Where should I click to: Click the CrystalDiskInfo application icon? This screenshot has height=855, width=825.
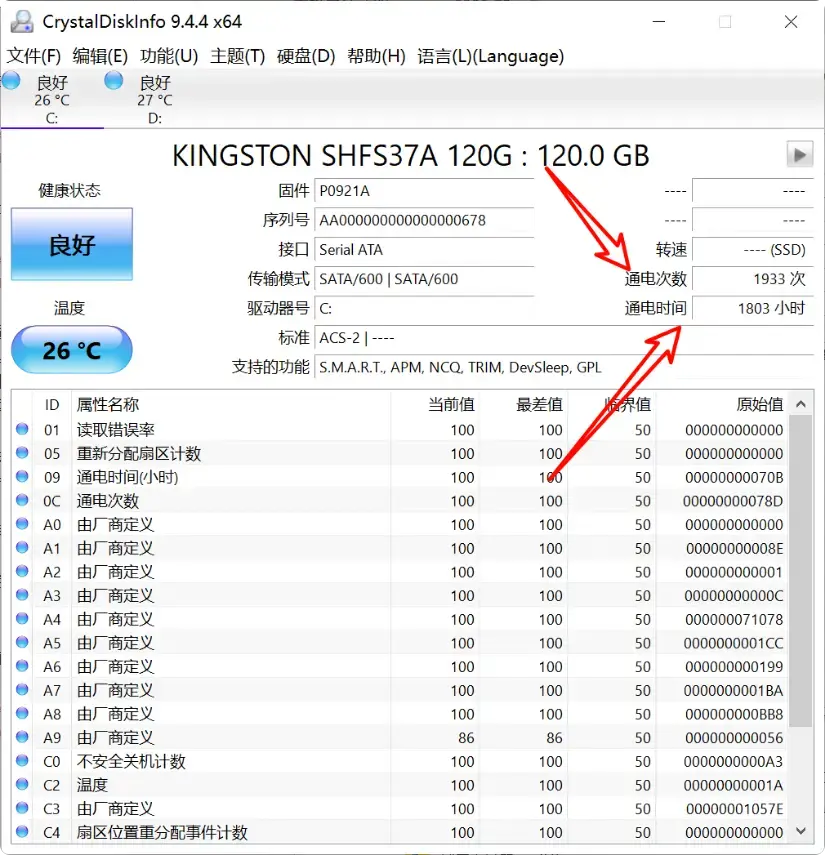[x=22, y=20]
